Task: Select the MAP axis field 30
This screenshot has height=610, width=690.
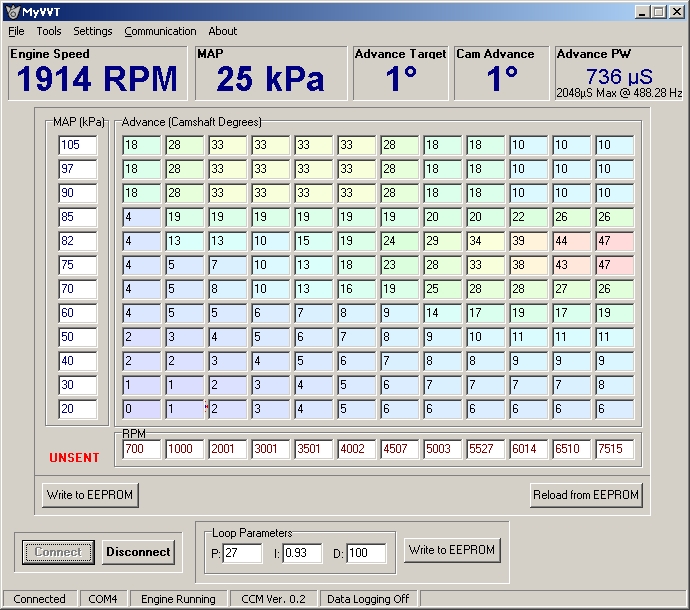Action: (x=77, y=385)
